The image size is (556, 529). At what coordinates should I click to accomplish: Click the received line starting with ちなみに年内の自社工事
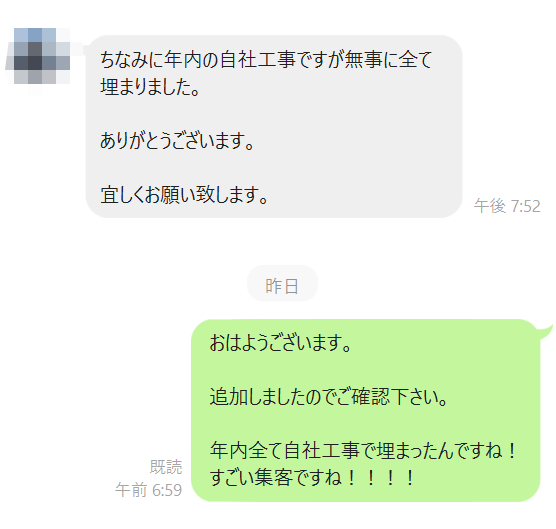click(x=266, y=59)
